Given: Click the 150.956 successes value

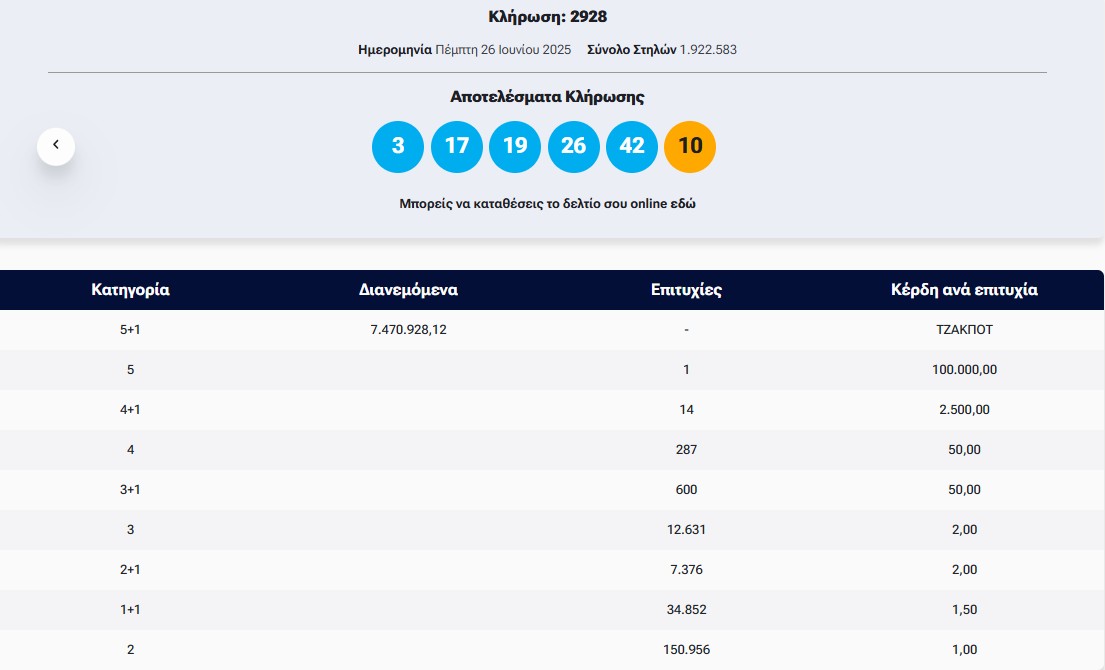Looking at the screenshot, I should coord(686,649).
